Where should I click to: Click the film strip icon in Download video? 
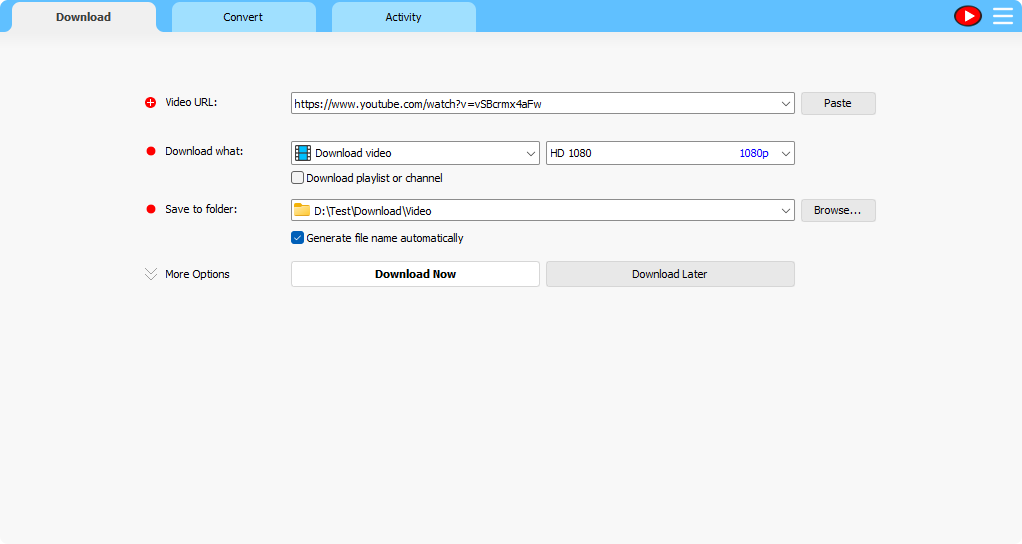(303, 153)
